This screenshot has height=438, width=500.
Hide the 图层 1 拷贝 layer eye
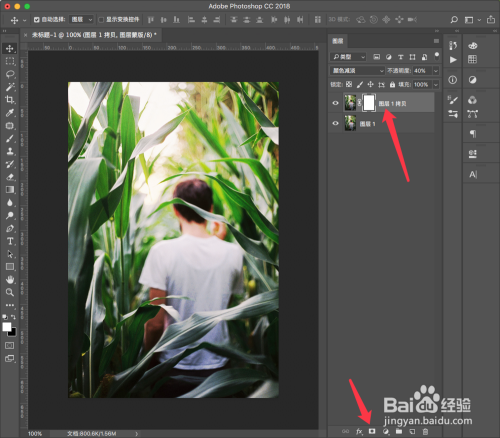(x=335, y=103)
